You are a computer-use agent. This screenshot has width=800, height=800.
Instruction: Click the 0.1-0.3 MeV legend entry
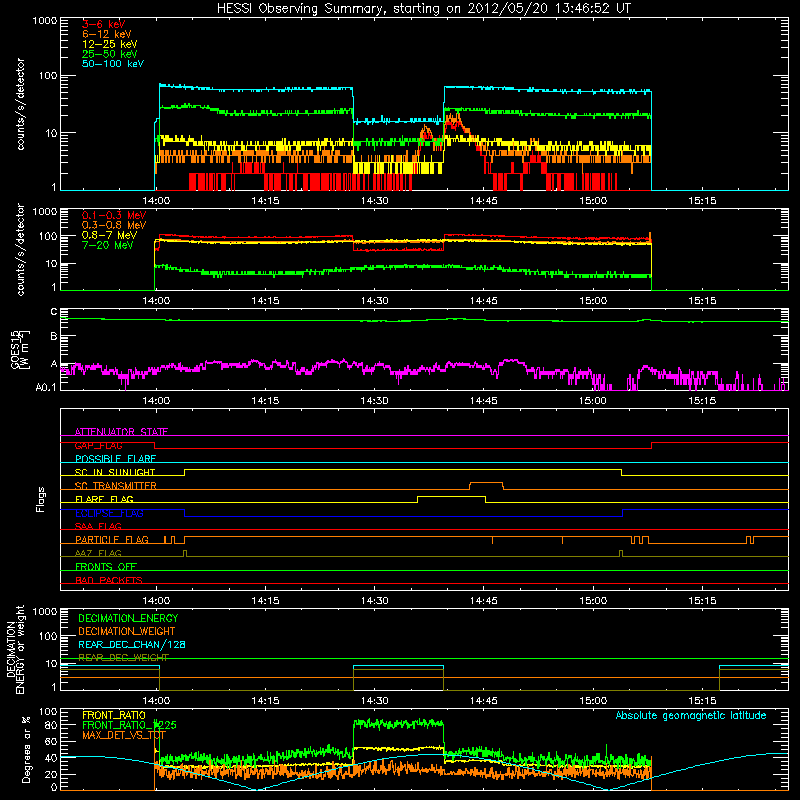click(x=114, y=215)
